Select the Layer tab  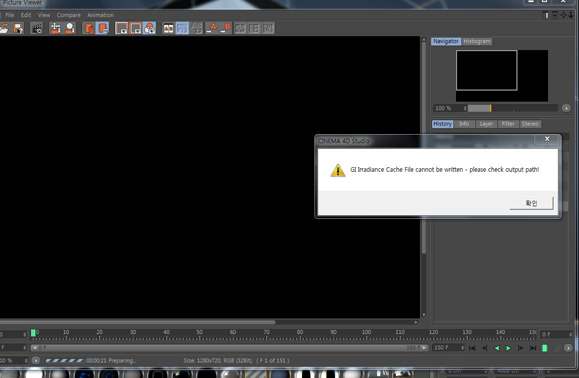point(486,124)
